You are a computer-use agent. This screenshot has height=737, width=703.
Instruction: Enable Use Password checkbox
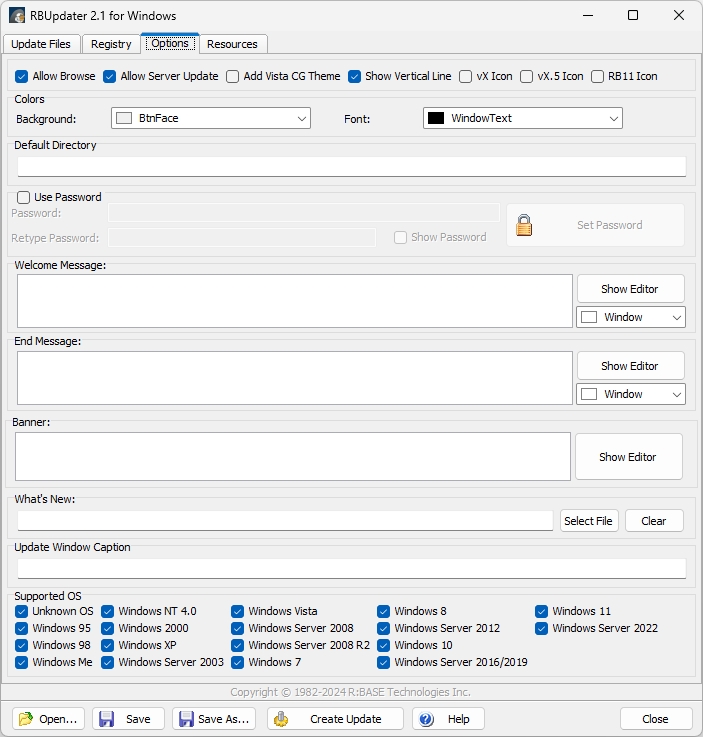click(23, 197)
